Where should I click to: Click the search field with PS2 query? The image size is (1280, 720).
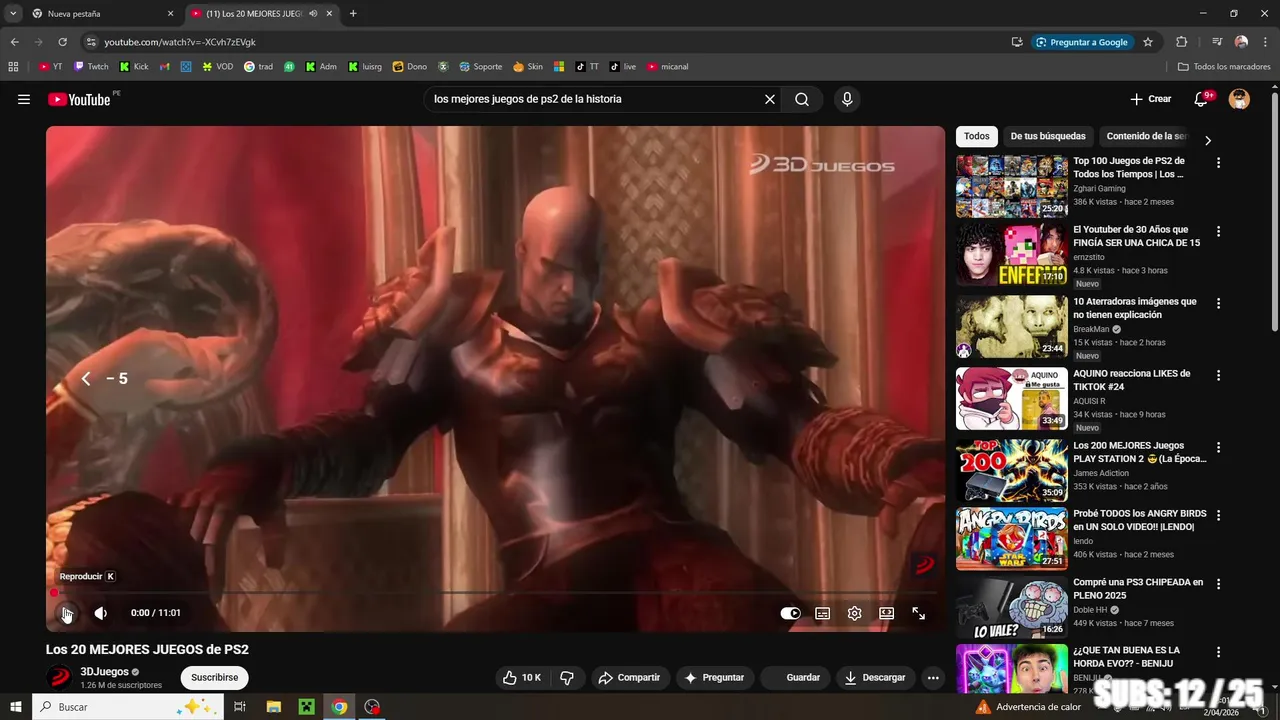click(x=593, y=99)
